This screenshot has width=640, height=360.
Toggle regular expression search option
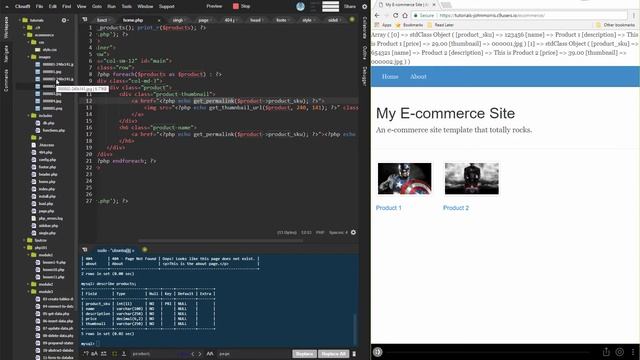[x=86, y=354]
